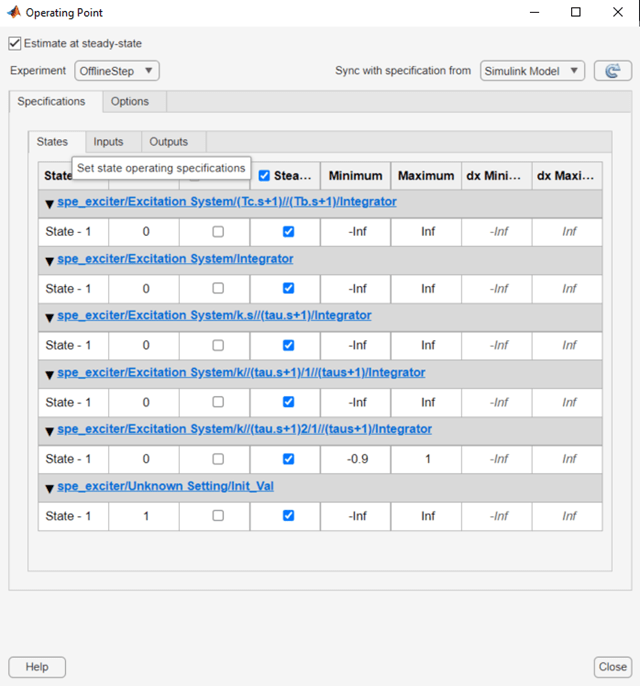Collapse the k.s//(tau.s+1)/Integrator group
Image resolution: width=640 pixels, height=686 pixels.
pos(49,317)
